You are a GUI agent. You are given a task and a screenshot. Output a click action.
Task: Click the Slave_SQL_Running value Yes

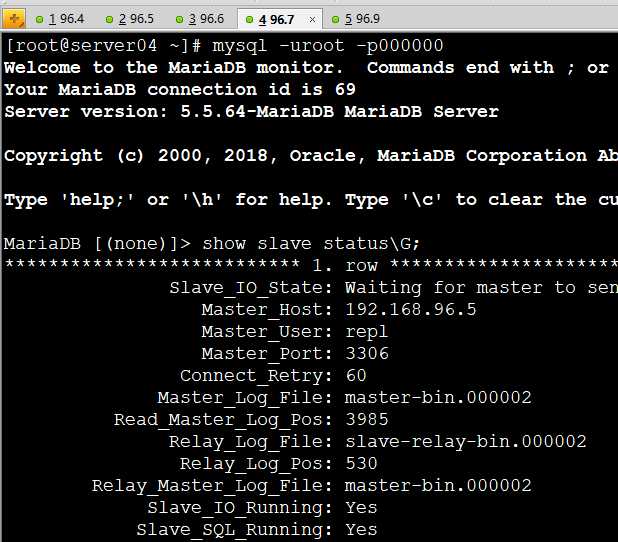point(361,530)
